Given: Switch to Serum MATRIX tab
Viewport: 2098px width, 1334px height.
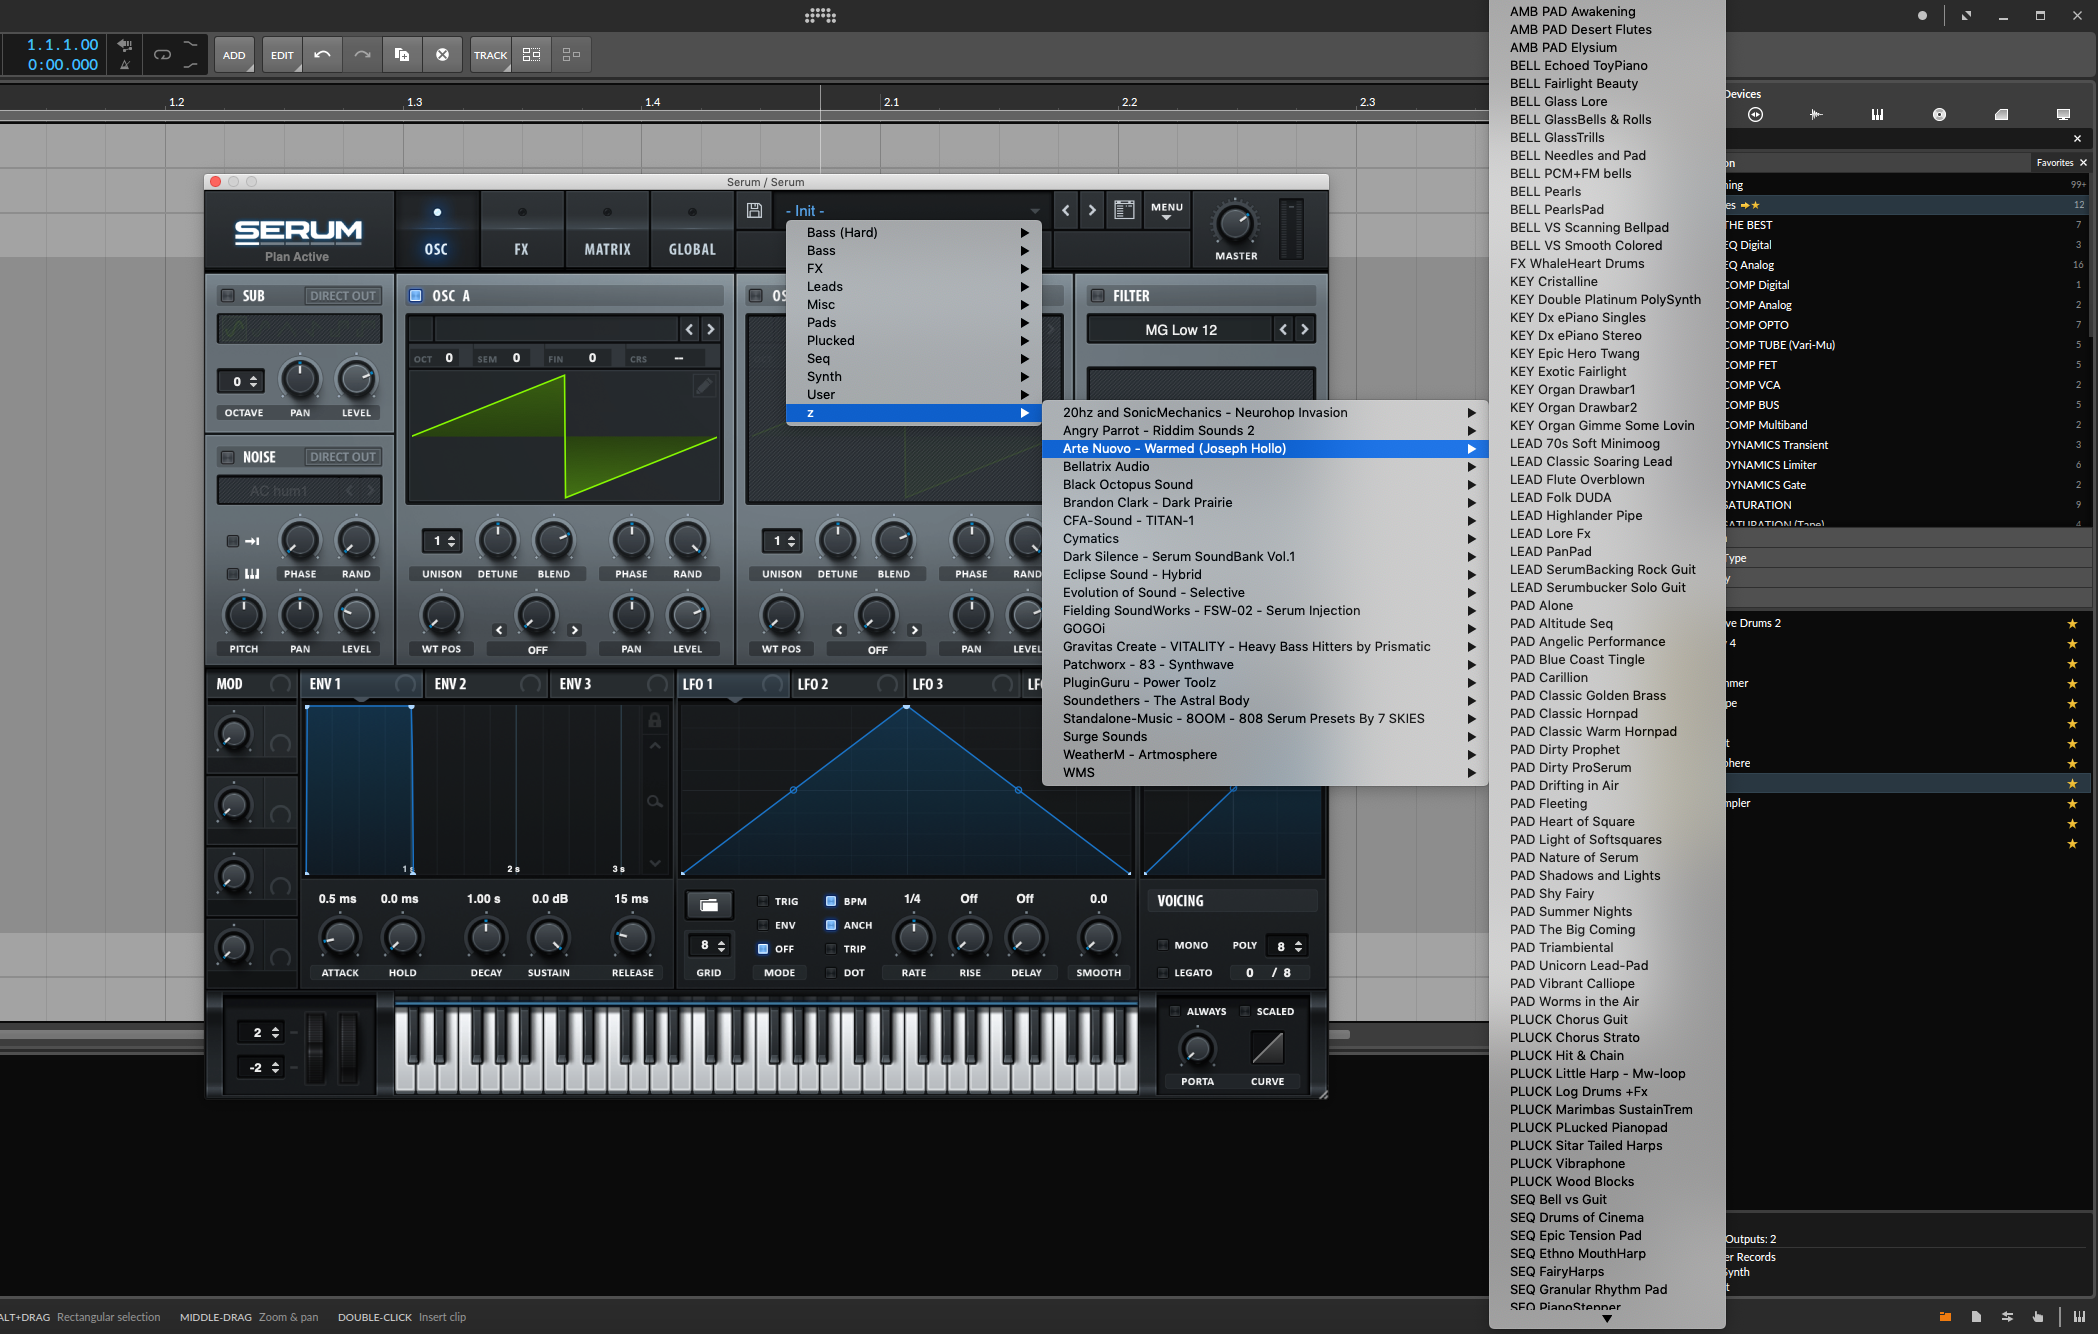Looking at the screenshot, I should click(607, 230).
